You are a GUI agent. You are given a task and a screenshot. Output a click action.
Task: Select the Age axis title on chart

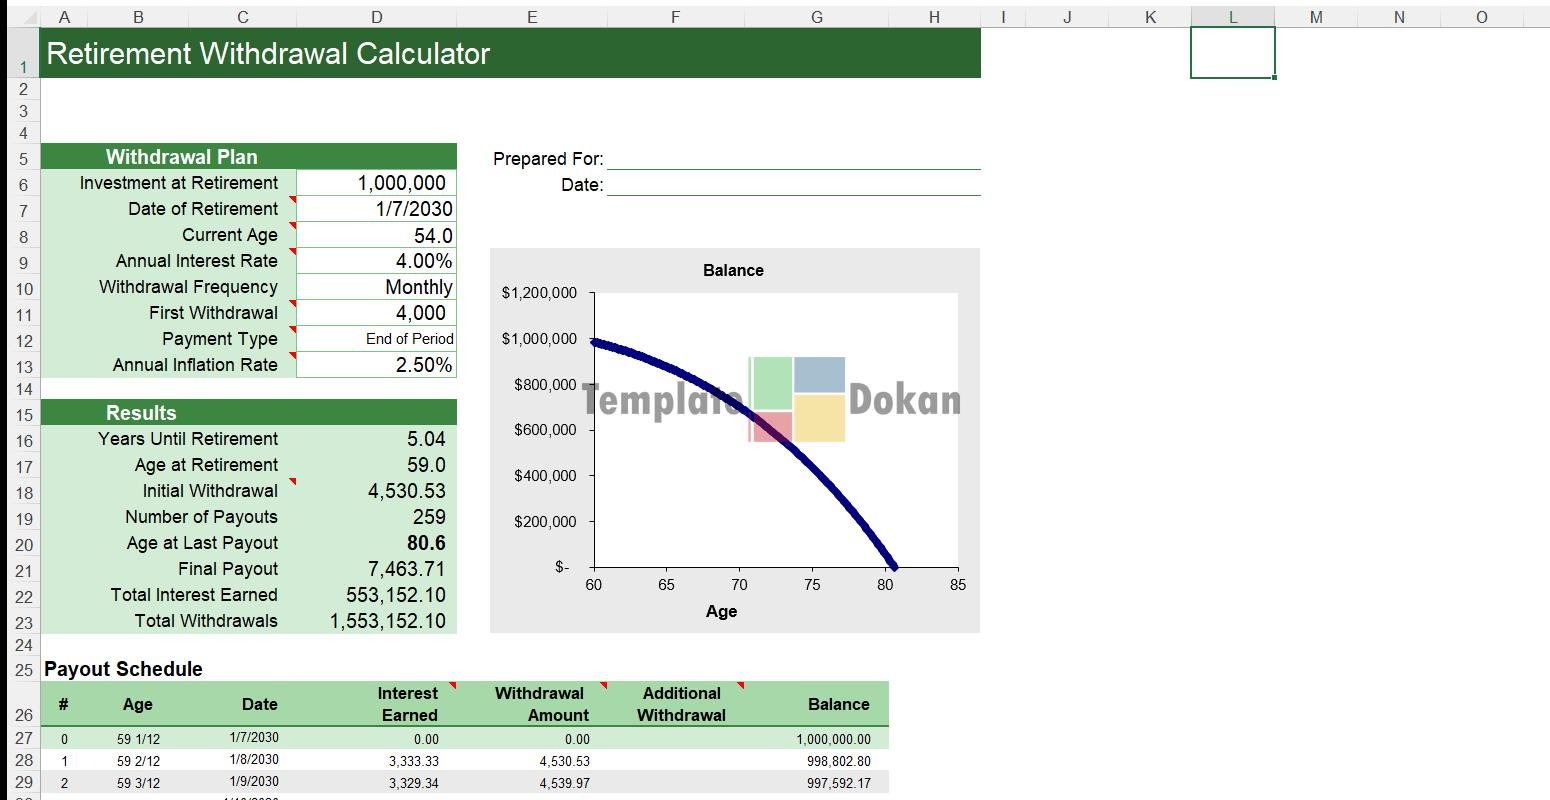721,611
